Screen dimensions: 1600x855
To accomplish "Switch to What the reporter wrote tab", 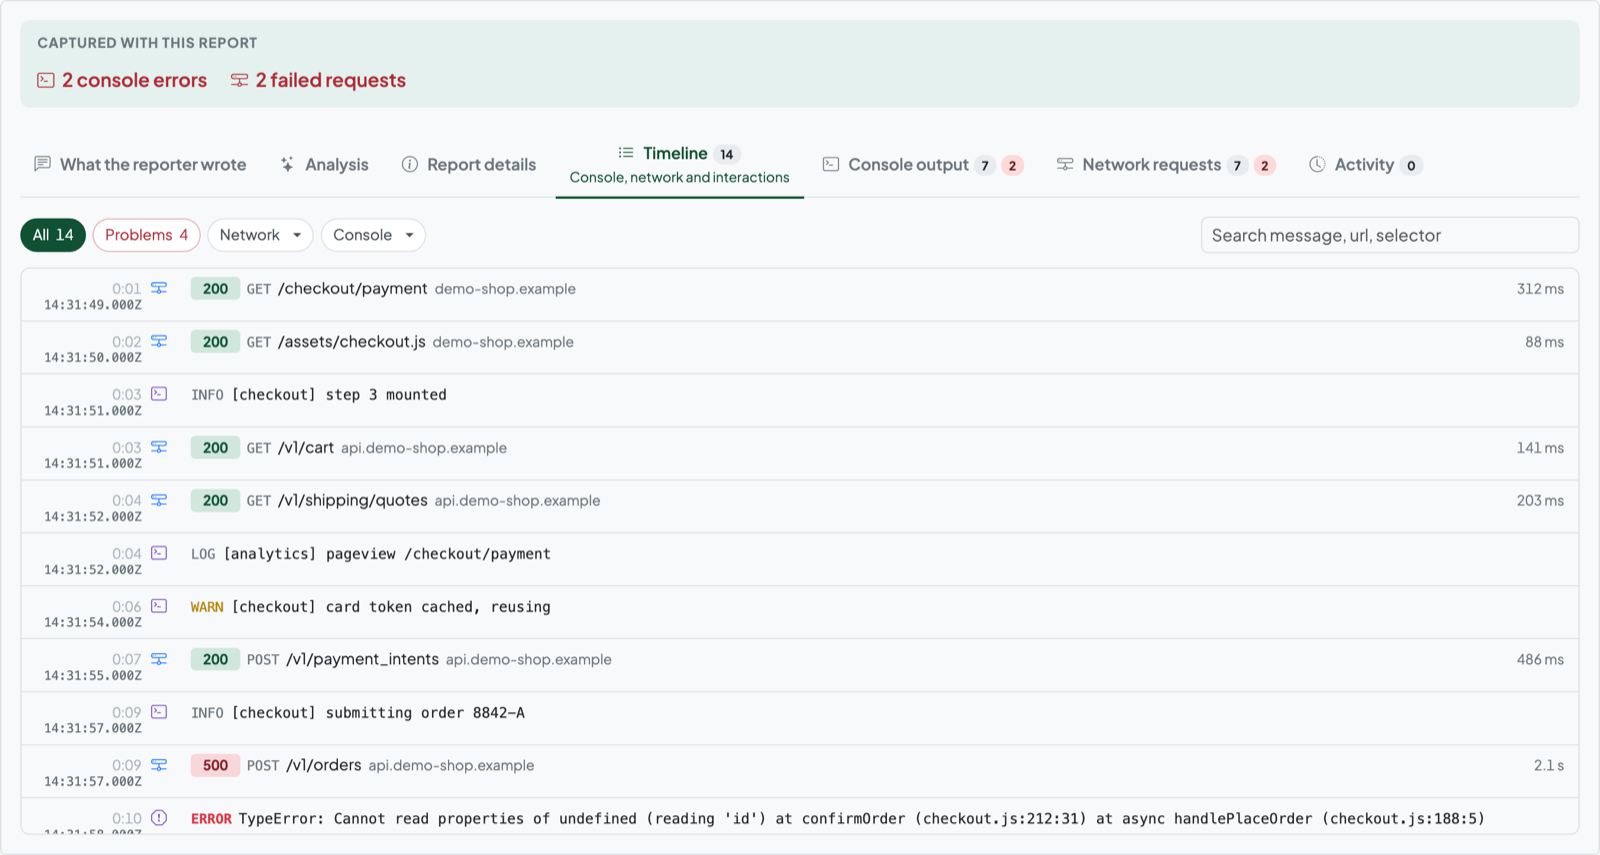I will [140, 165].
